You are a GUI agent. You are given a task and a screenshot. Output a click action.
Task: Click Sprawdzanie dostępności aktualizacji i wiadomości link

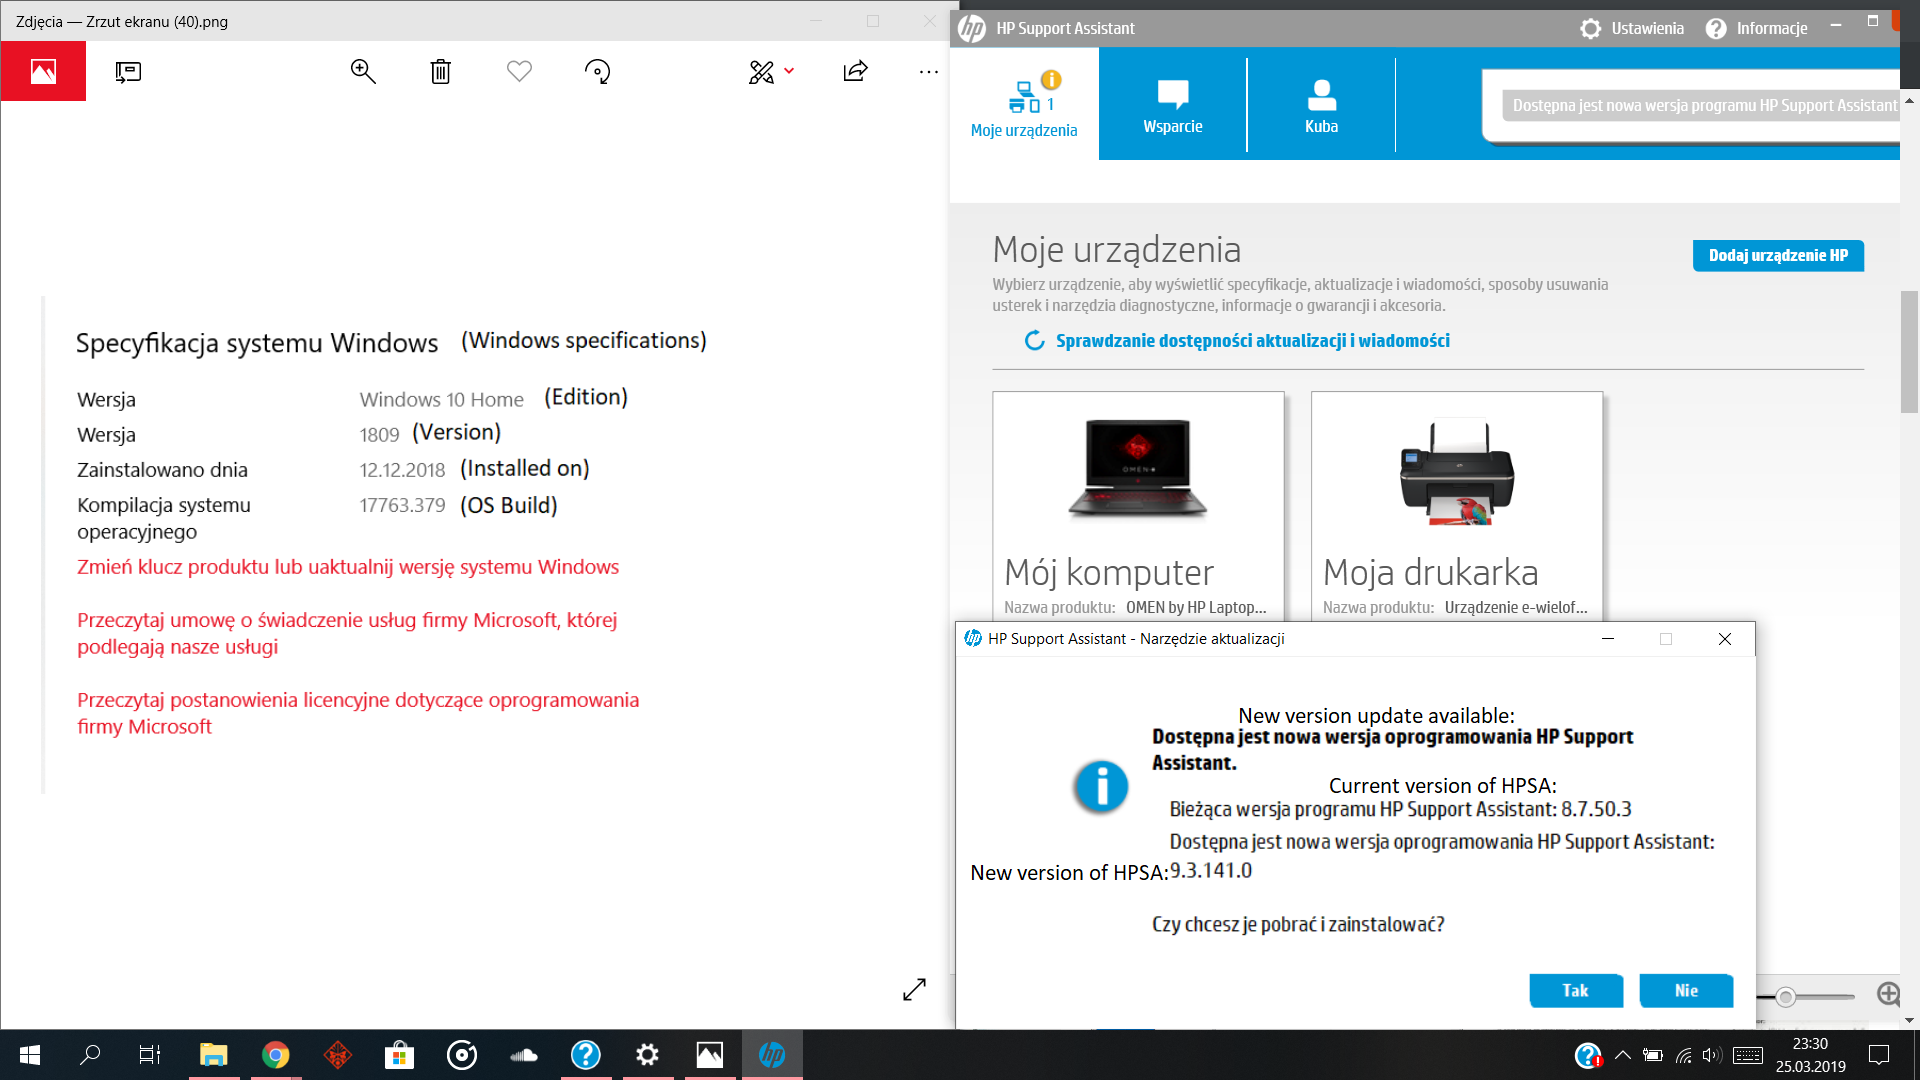click(1252, 341)
